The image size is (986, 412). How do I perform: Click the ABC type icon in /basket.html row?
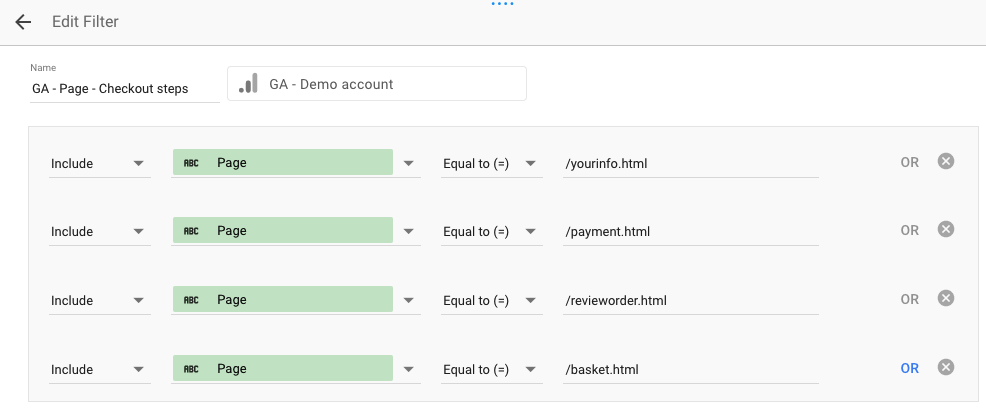tap(191, 369)
